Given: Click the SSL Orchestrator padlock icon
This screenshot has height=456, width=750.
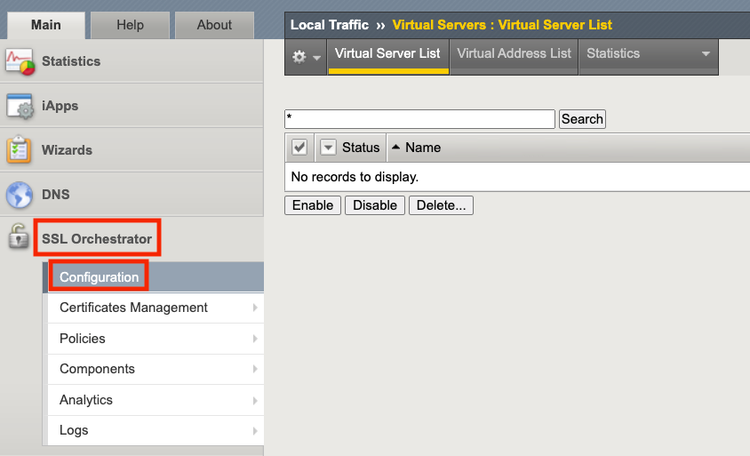Looking at the screenshot, I should [x=19, y=236].
